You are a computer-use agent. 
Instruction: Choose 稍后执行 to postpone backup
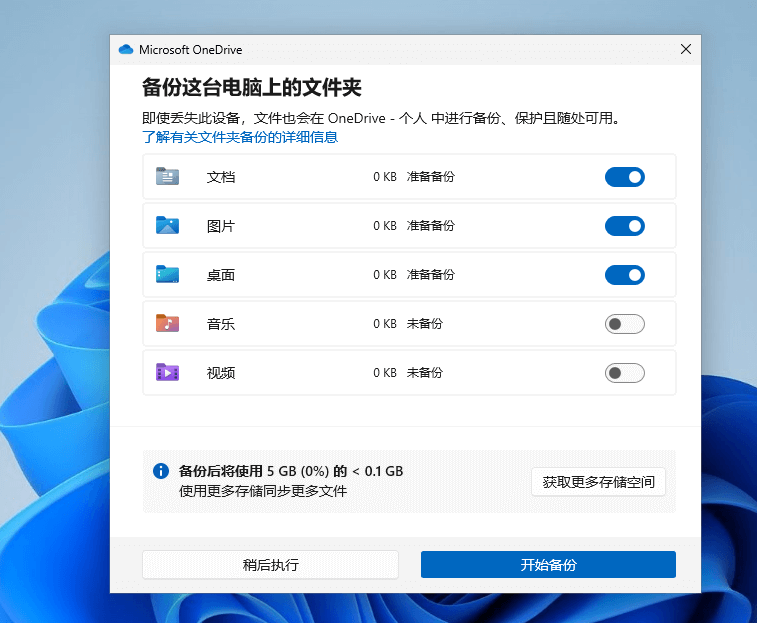[270, 565]
